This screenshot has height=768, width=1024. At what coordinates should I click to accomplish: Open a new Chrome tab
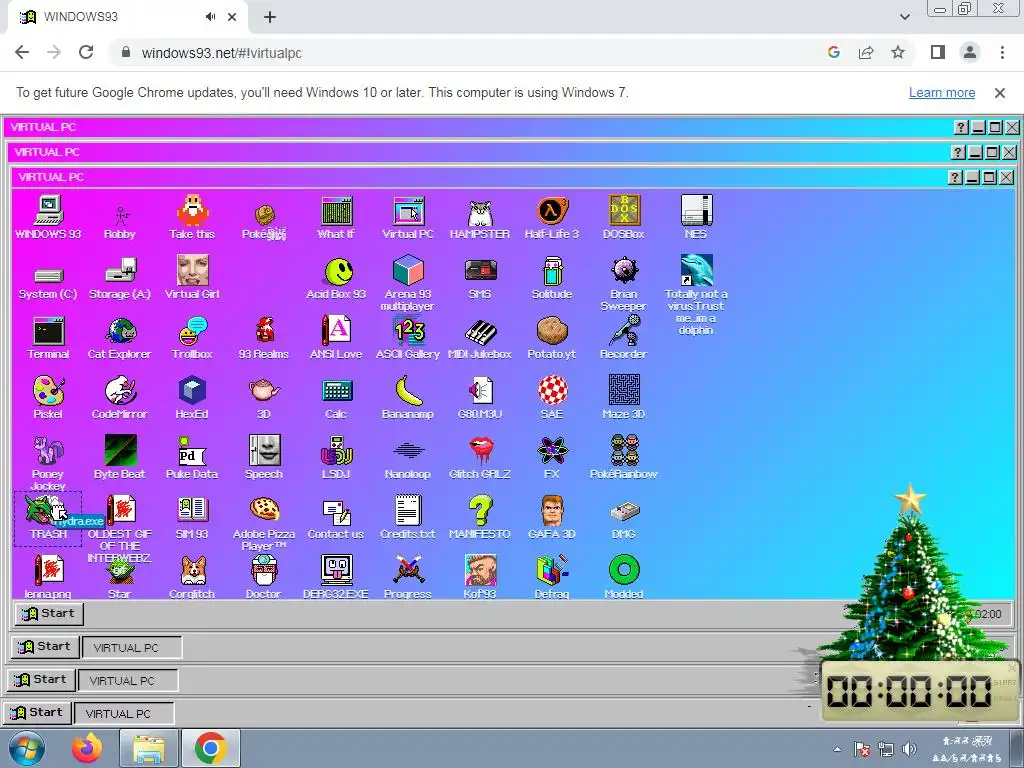pos(270,17)
